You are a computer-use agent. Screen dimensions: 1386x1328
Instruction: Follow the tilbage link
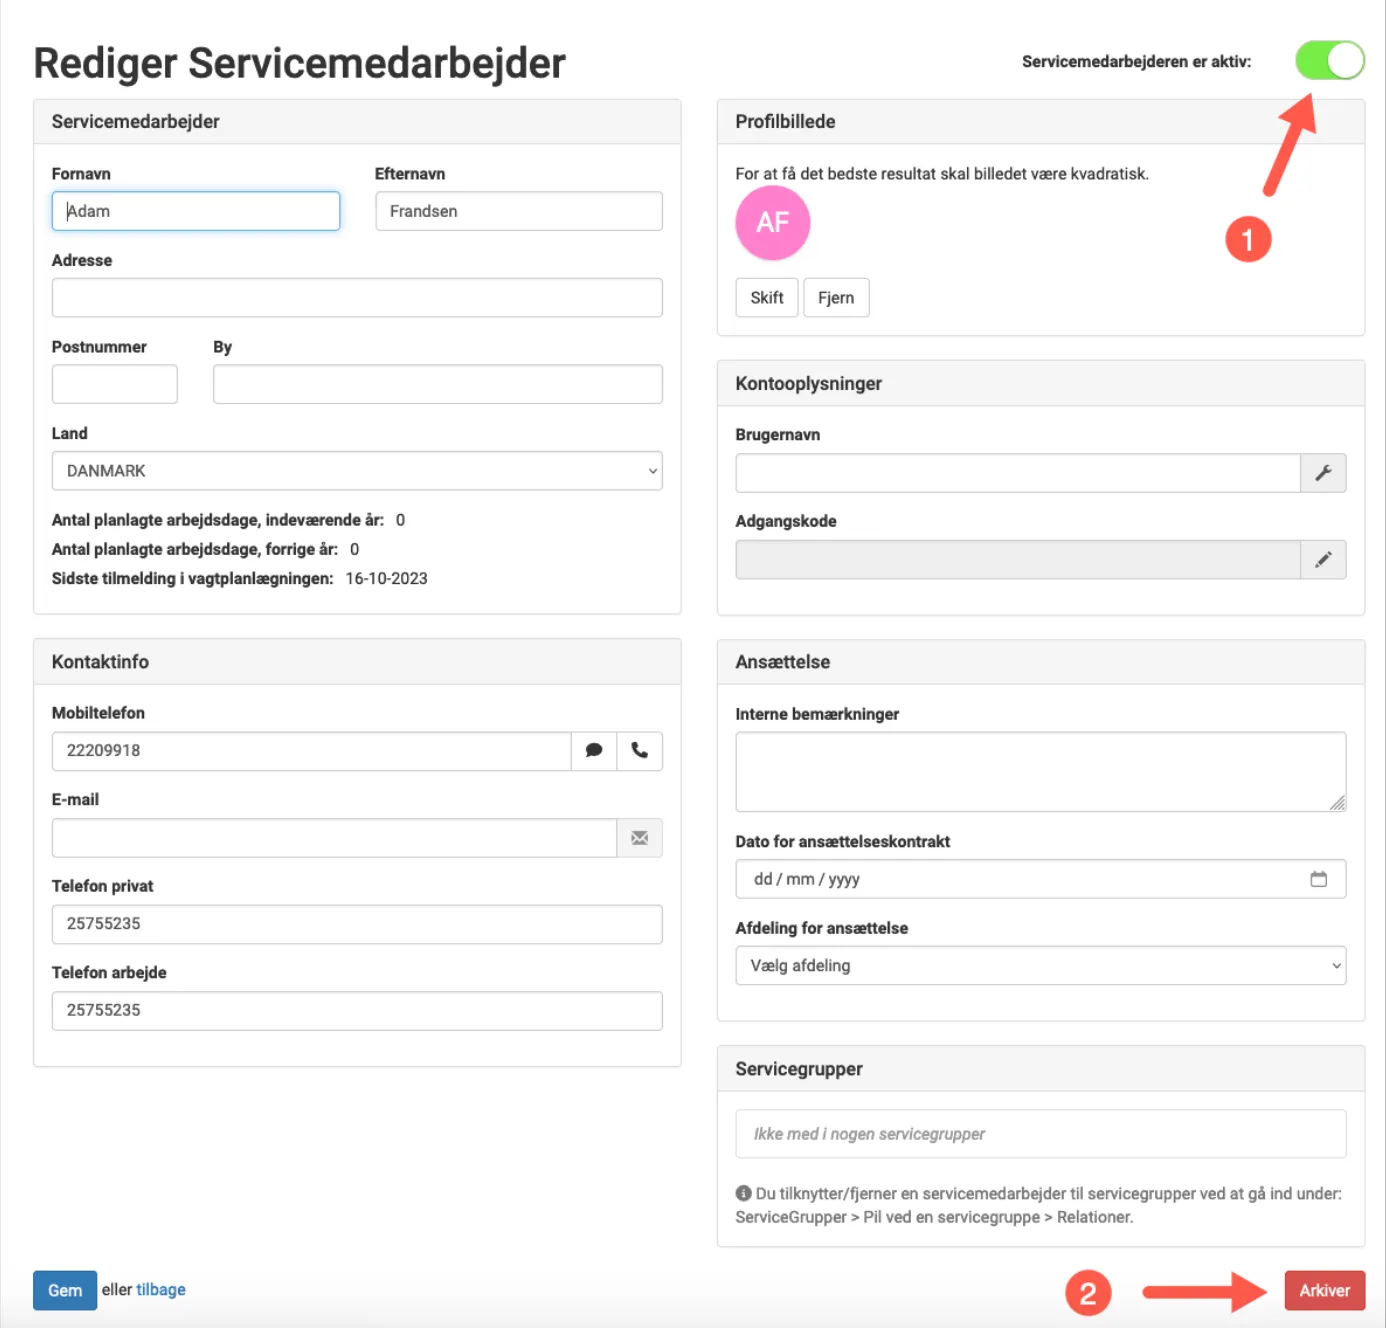(161, 1290)
